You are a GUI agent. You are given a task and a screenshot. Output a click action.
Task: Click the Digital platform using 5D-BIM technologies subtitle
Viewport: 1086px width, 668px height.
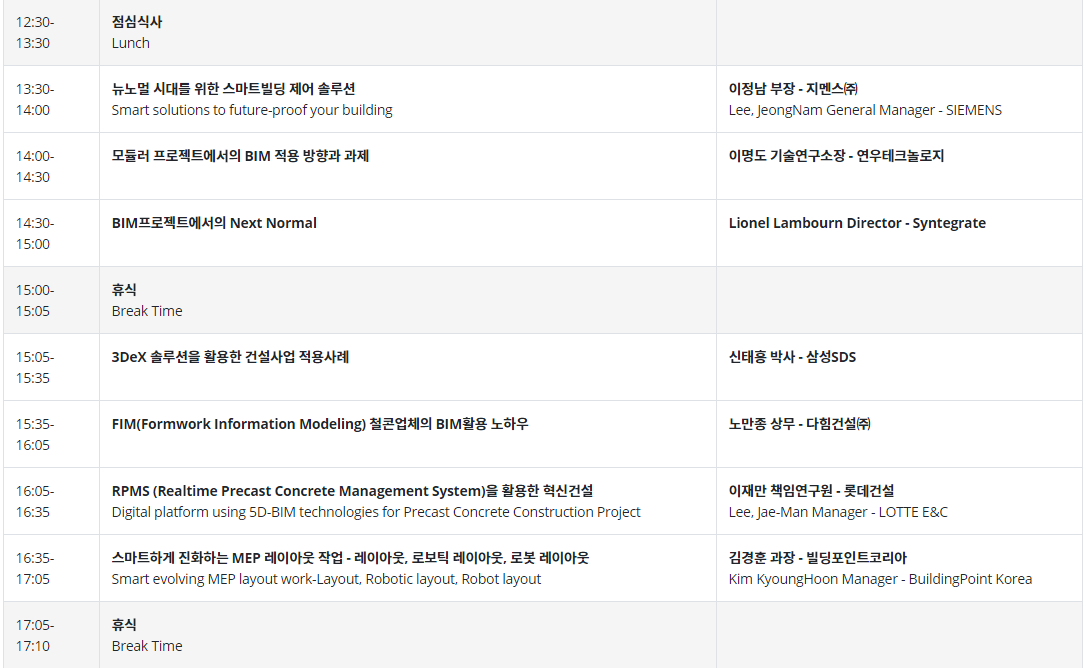click(x=376, y=512)
